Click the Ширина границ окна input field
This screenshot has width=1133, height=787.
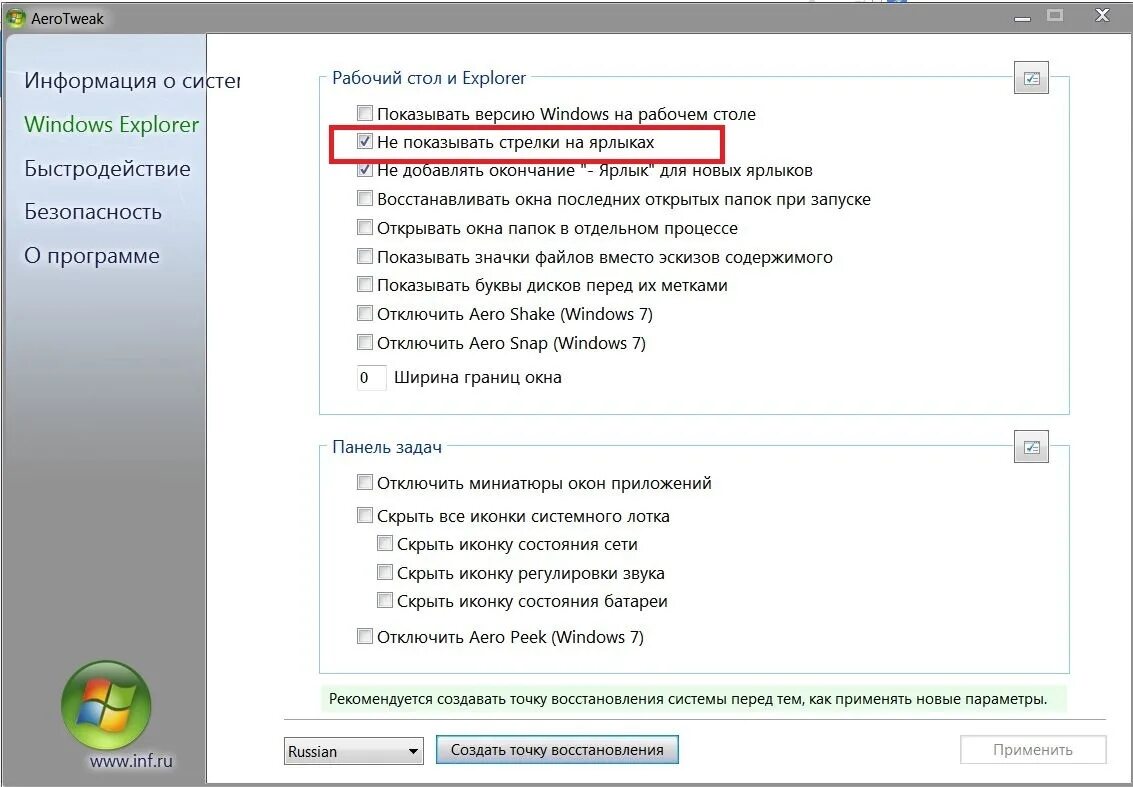(x=371, y=377)
